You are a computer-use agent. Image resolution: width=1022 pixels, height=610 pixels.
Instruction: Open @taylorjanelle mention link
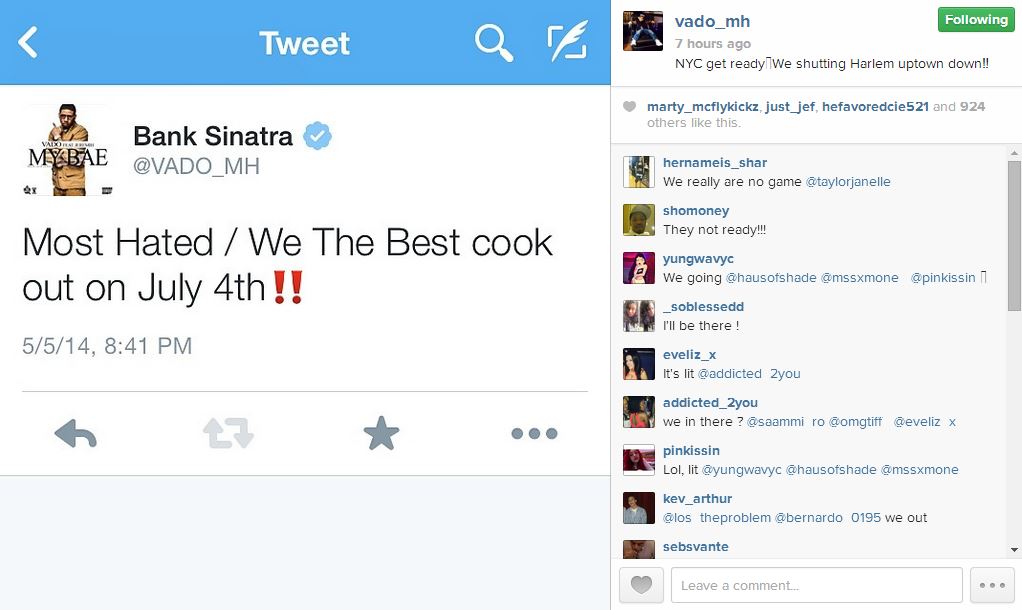848,182
